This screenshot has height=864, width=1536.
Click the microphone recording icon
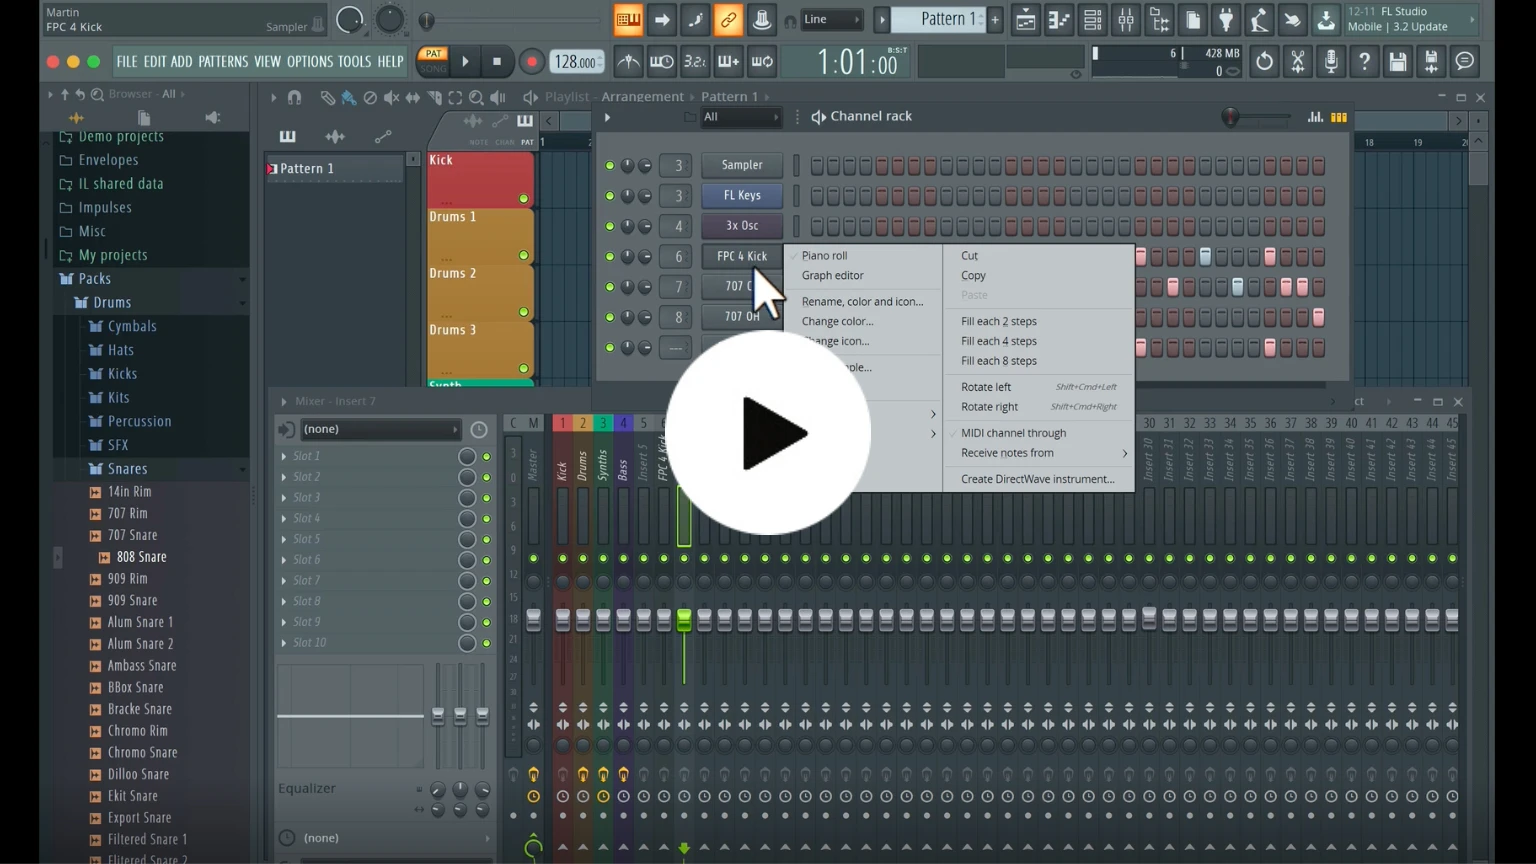(1331, 62)
